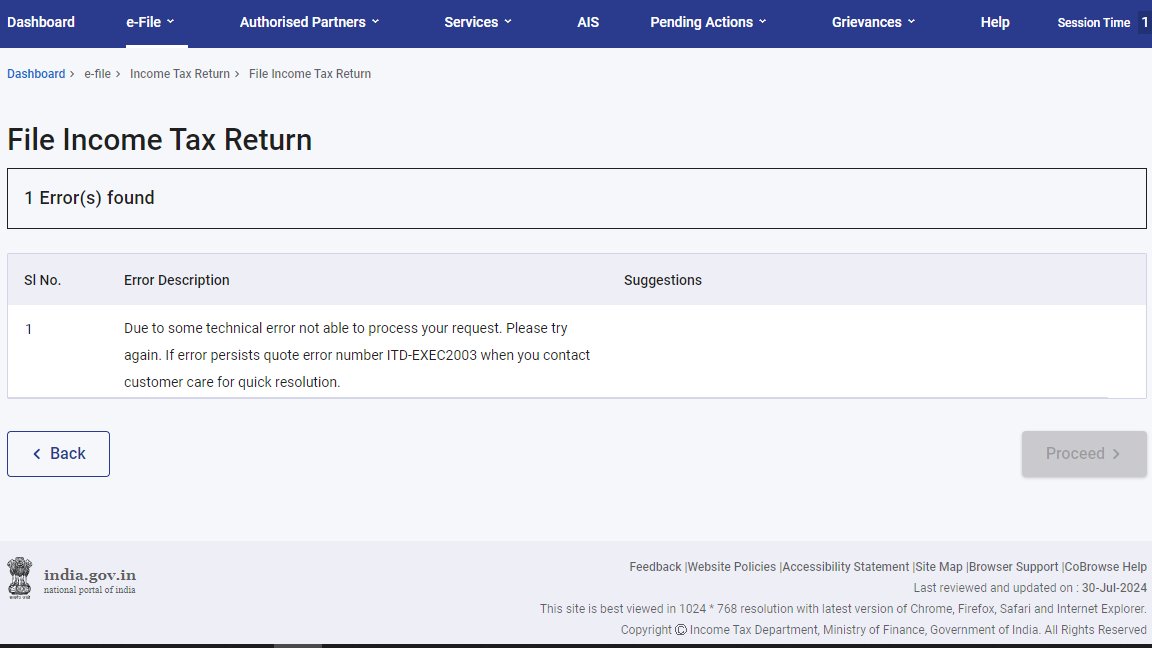Expand the e-File dropdown chevron

(170, 22)
